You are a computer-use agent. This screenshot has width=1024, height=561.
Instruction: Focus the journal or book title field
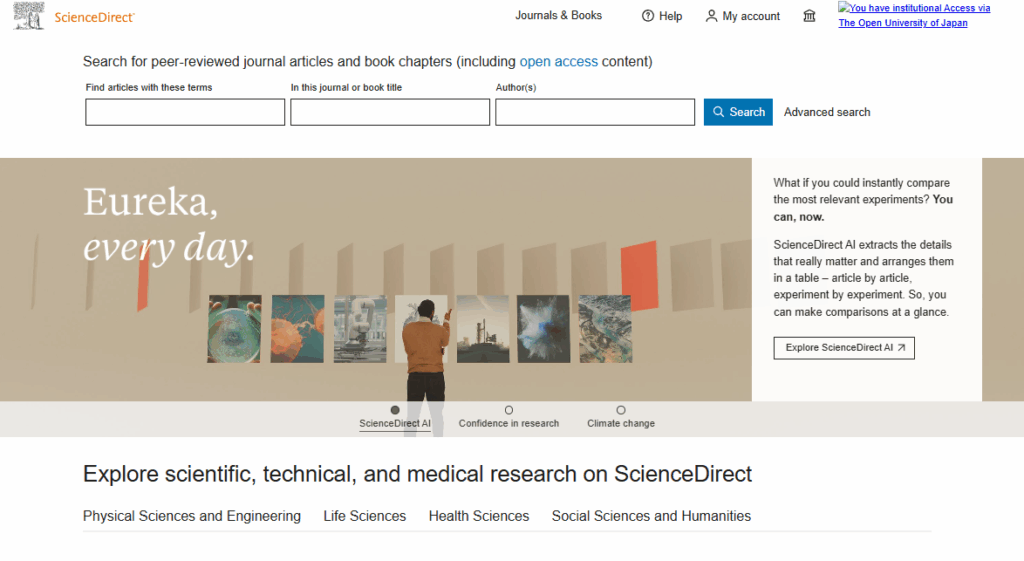coord(390,112)
